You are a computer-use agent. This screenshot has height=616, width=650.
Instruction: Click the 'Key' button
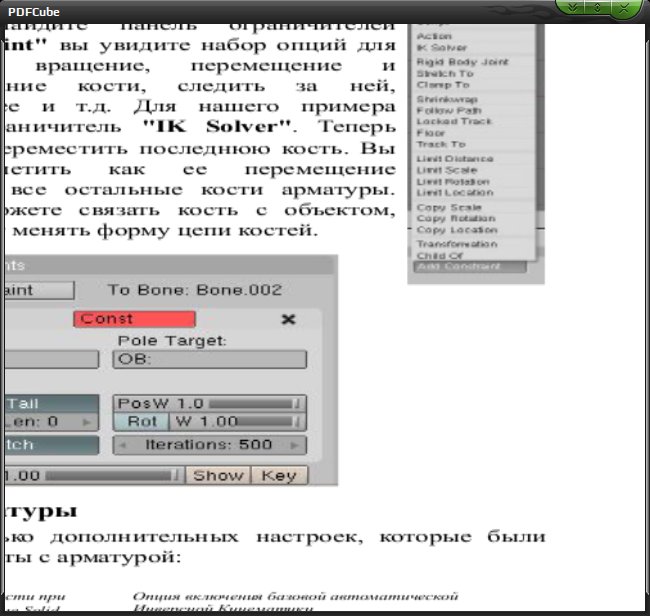279,475
